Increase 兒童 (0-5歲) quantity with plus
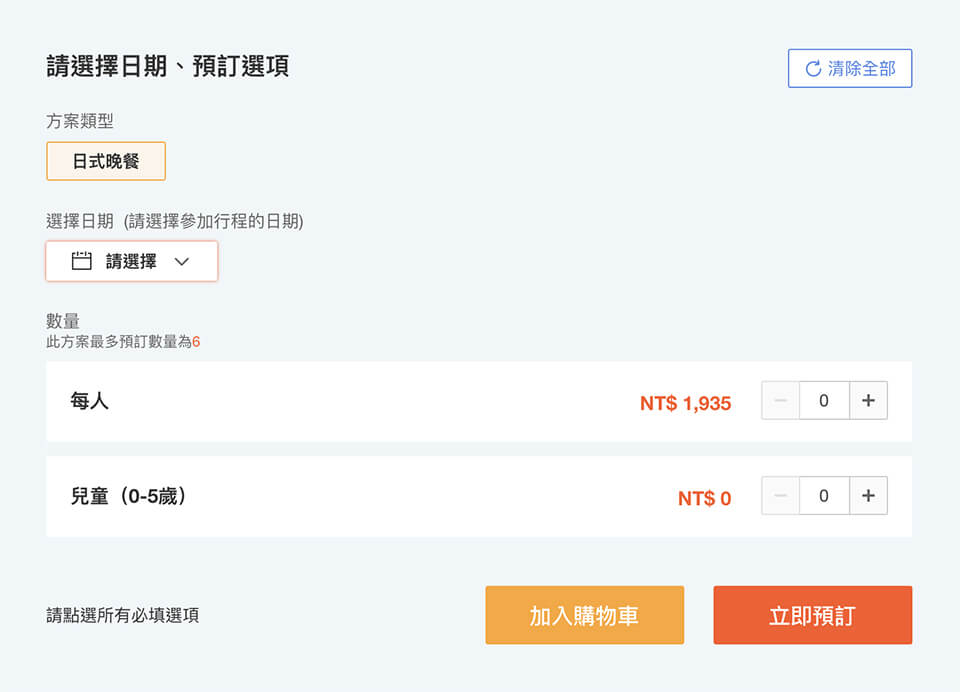 [x=868, y=495]
